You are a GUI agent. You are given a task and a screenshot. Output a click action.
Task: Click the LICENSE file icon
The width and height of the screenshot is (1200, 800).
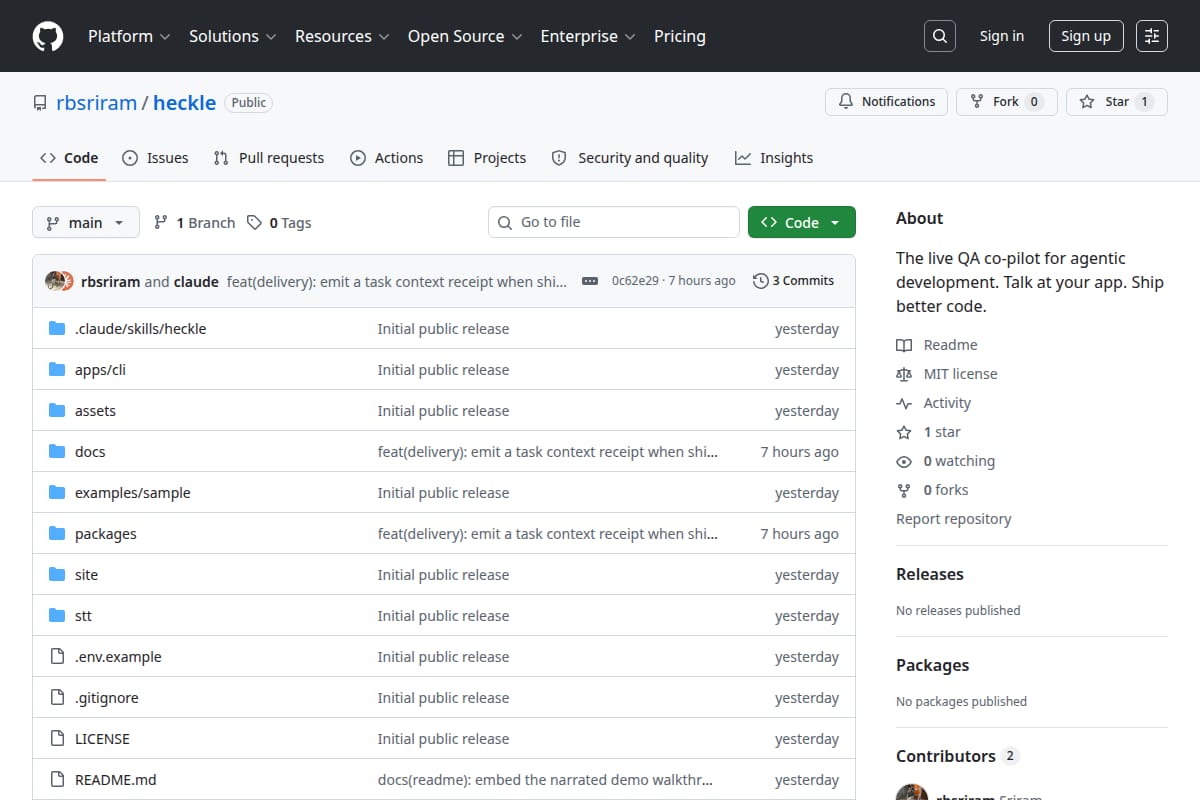coord(57,739)
